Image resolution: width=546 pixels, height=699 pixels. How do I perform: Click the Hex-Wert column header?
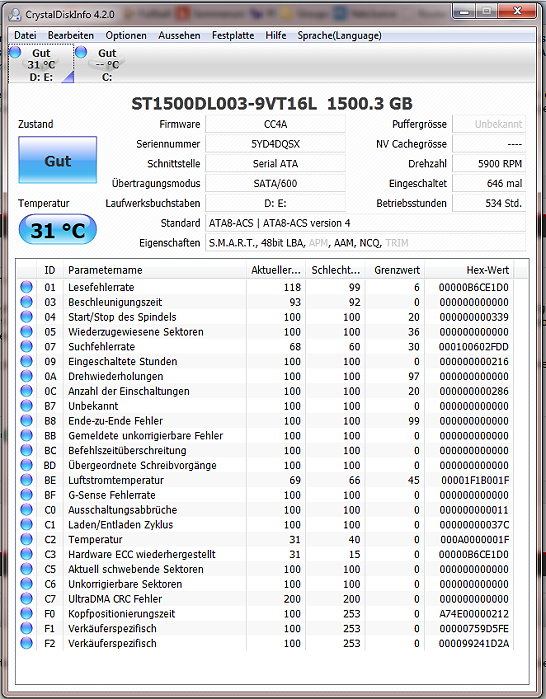(469, 270)
